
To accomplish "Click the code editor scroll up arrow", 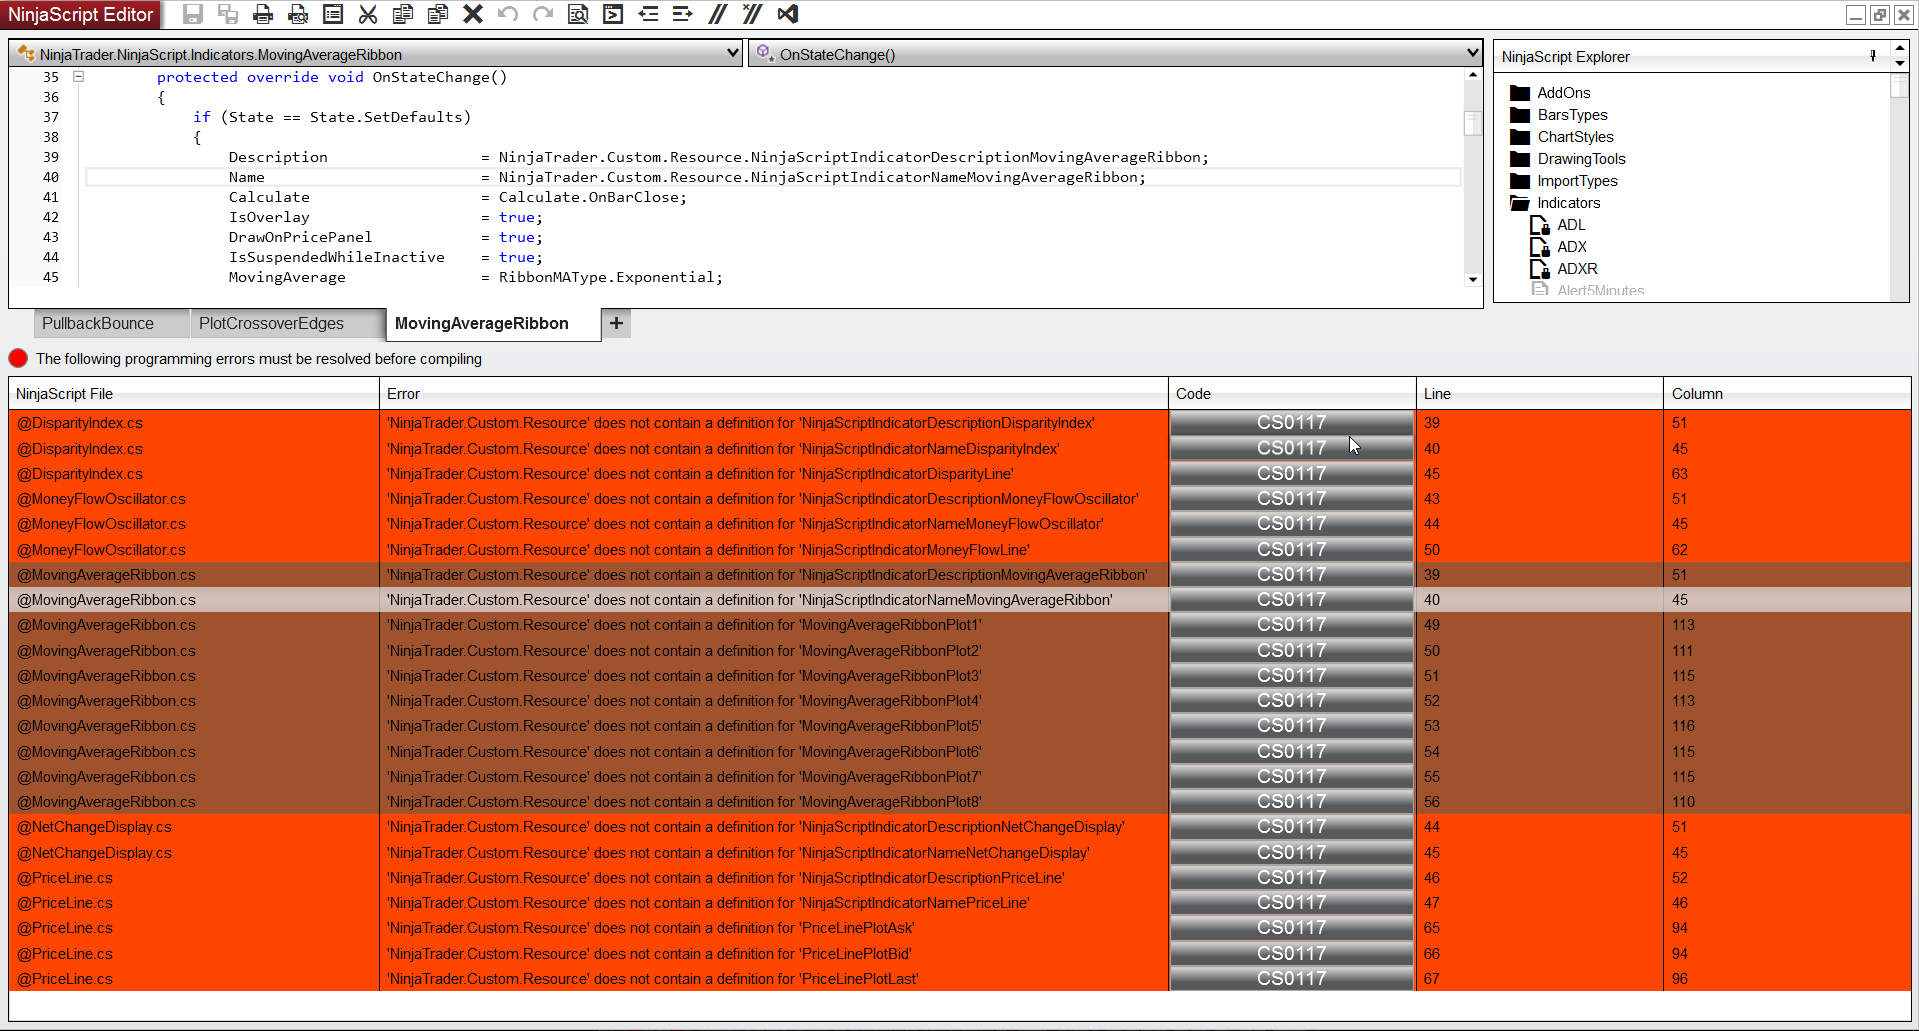I will 1472,75.
